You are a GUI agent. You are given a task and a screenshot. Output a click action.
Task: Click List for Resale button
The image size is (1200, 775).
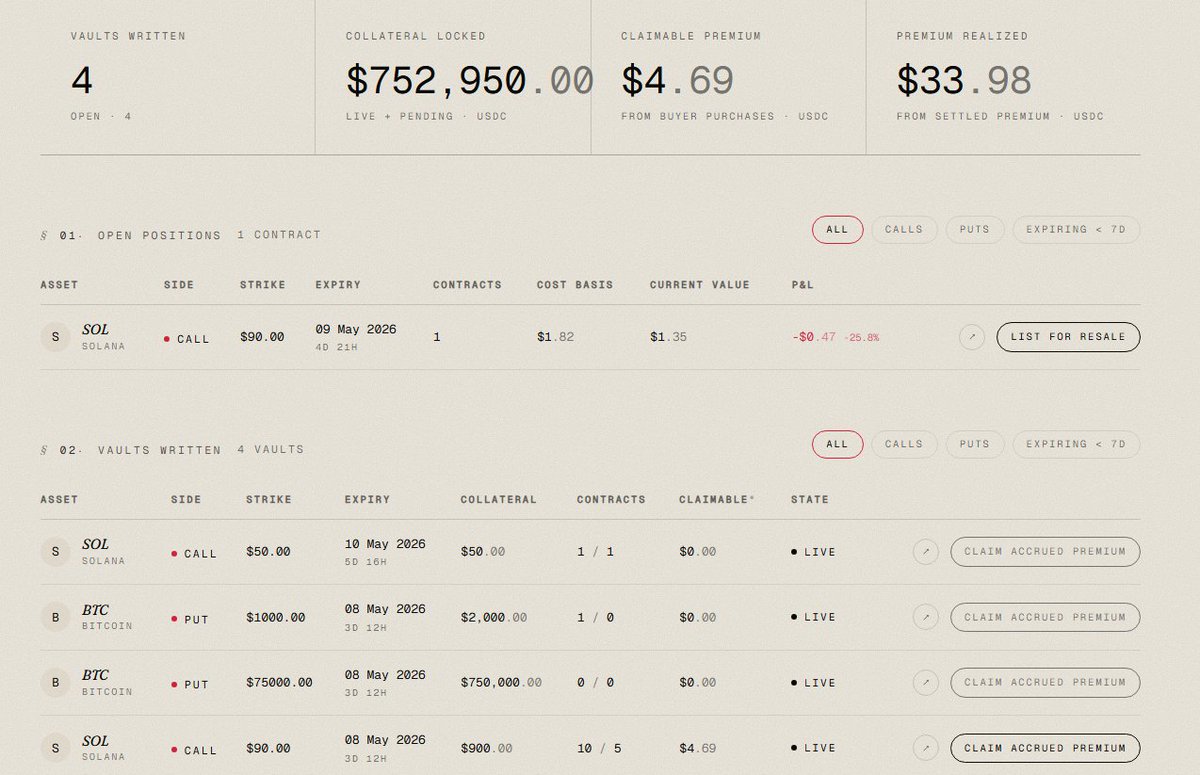(x=1068, y=337)
